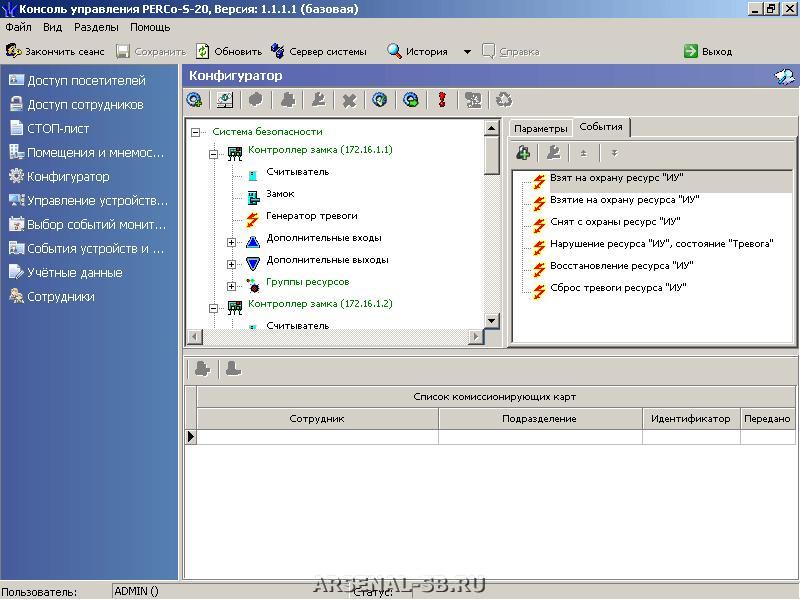Click the device tree scroll down arrow
The height and width of the screenshot is (600, 800).
491,320
